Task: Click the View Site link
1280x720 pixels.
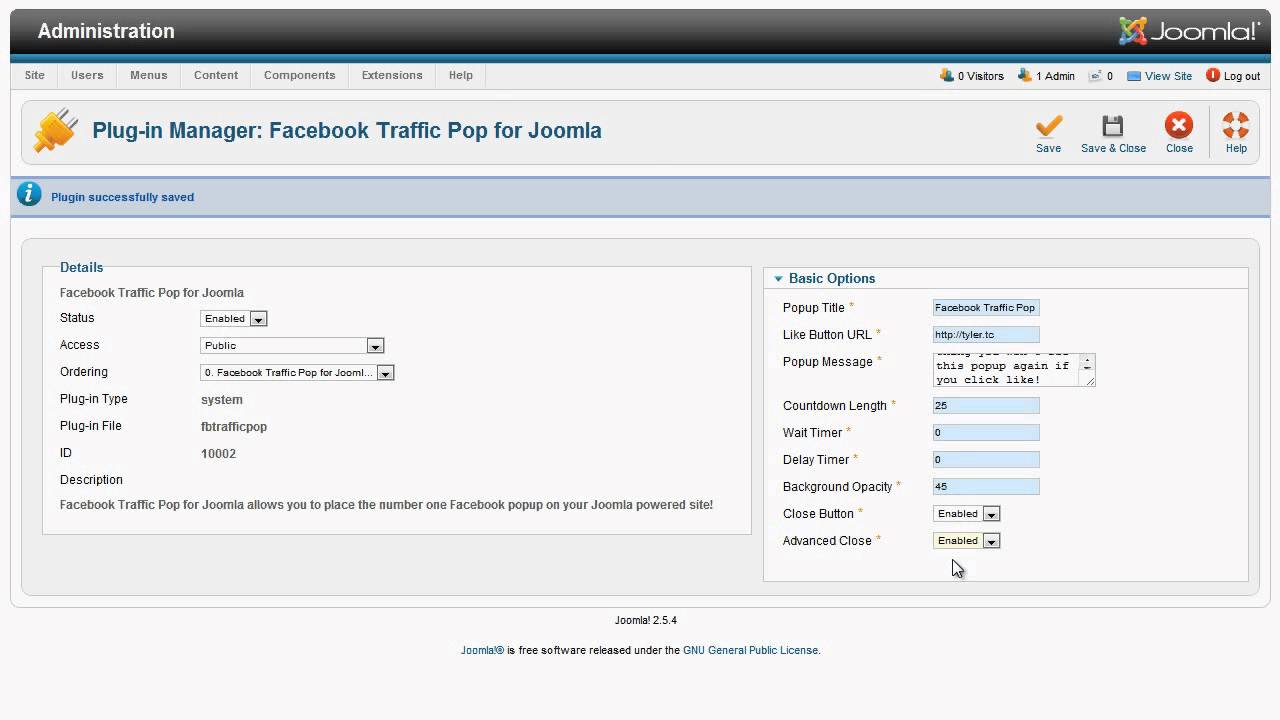Action: coord(1168,76)
